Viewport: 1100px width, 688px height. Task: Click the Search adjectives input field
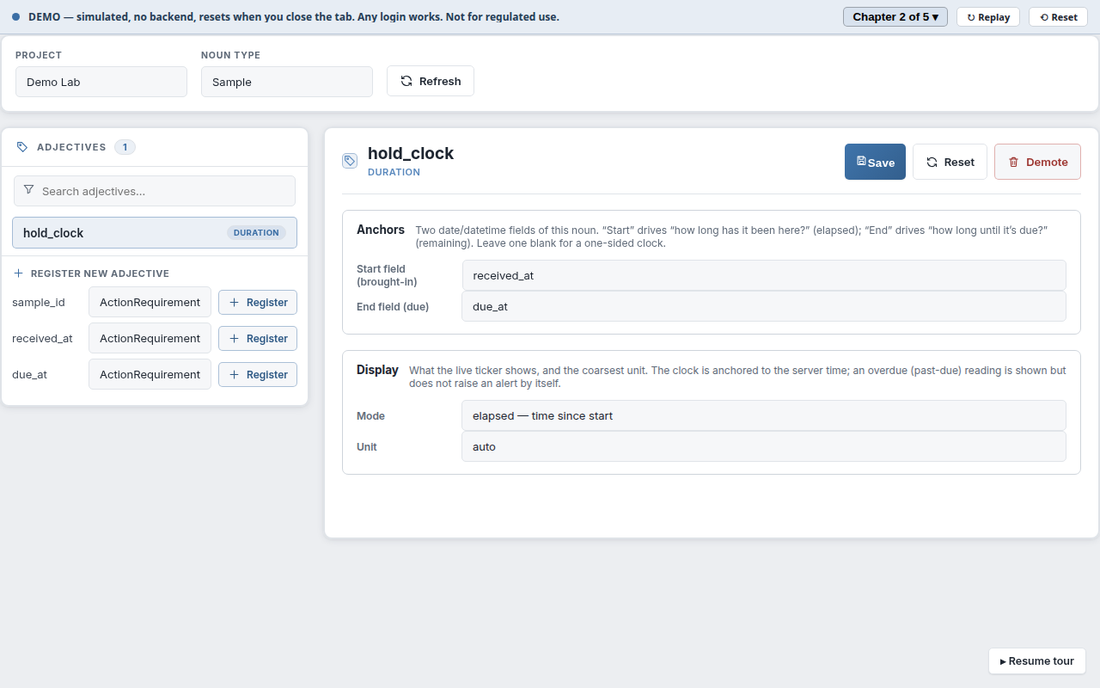pyautogui.click(x=154, y=191)
